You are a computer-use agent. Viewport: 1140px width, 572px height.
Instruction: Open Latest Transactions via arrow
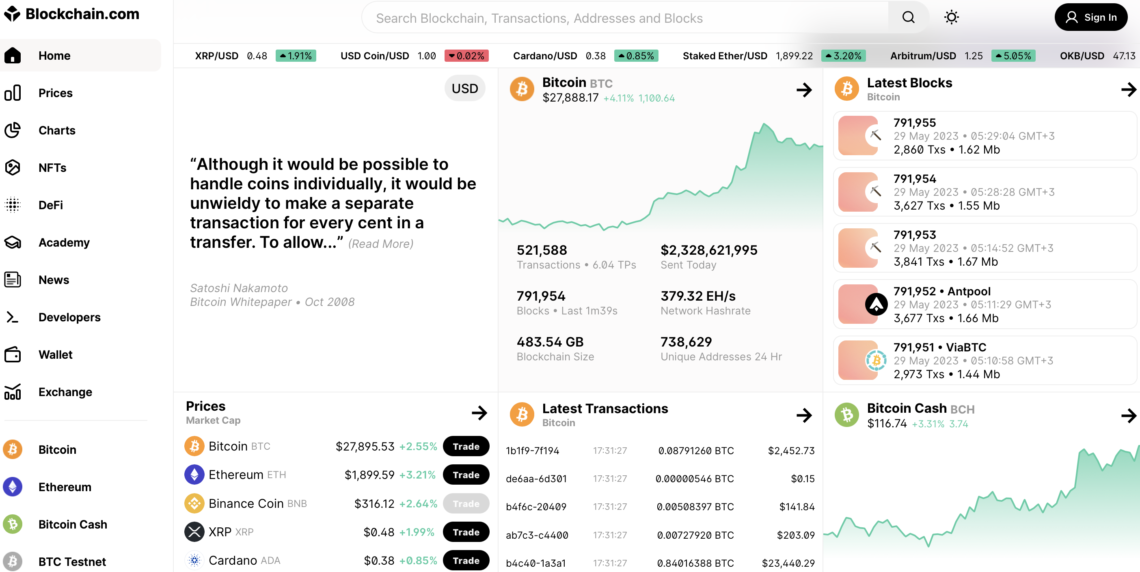click(x=803, y=415)
